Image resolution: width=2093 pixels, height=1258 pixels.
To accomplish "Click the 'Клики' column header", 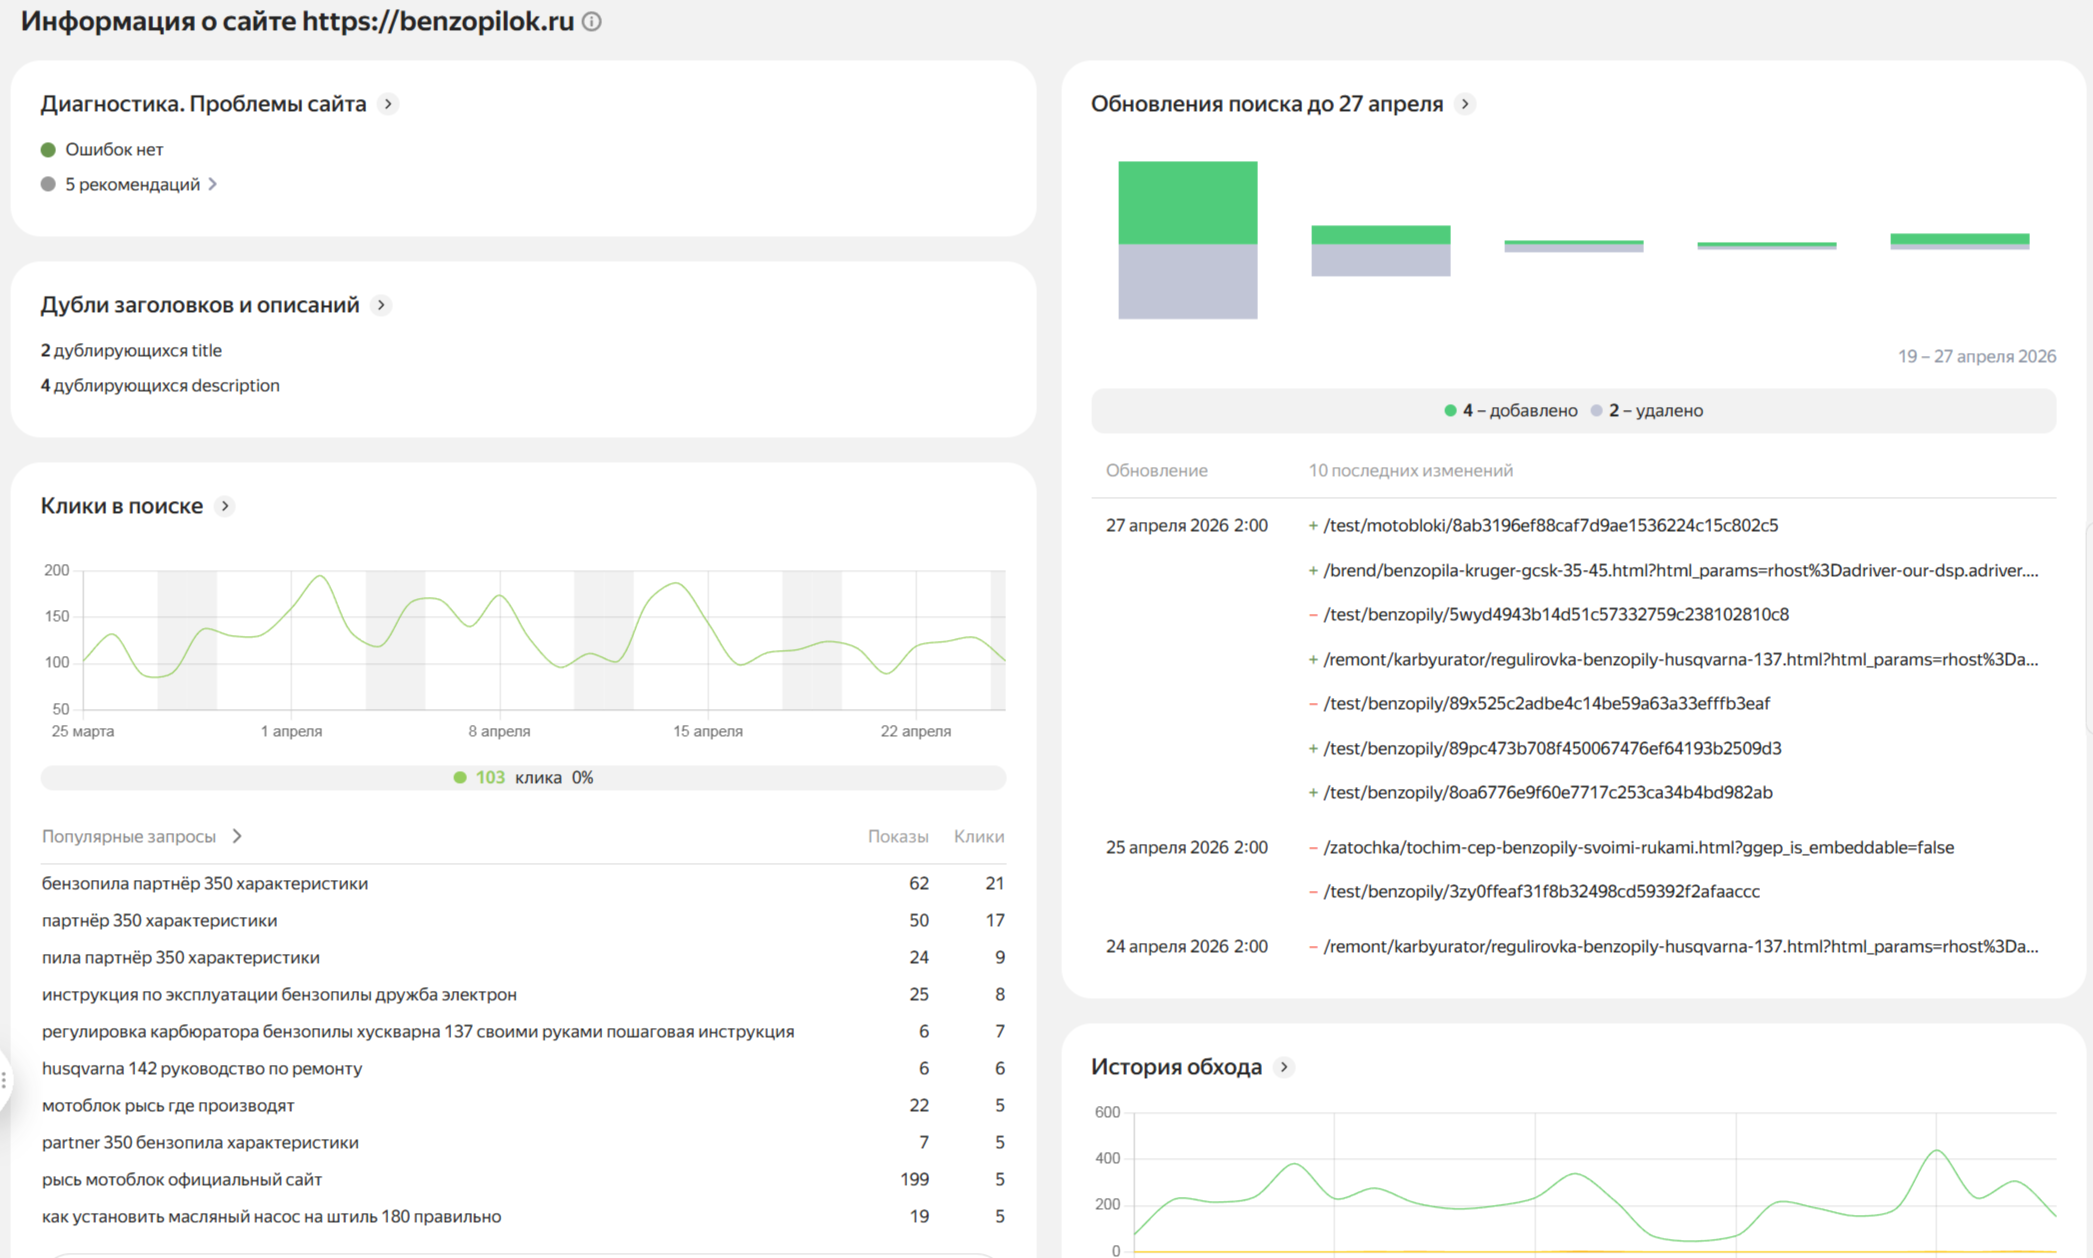I will click(x=978, y=836).
